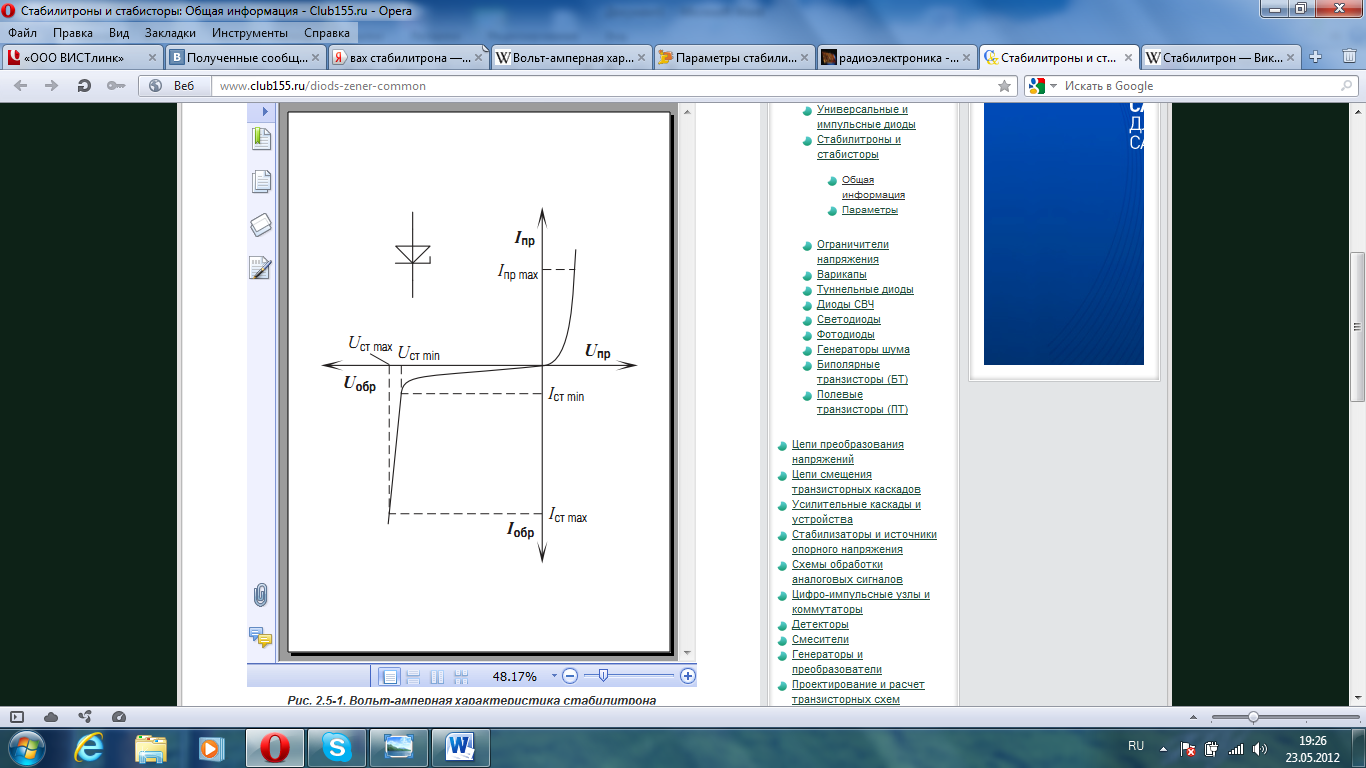
Task: Close the «ООО ВИСТлинк» tab
Action: click(x=153, y=58)
